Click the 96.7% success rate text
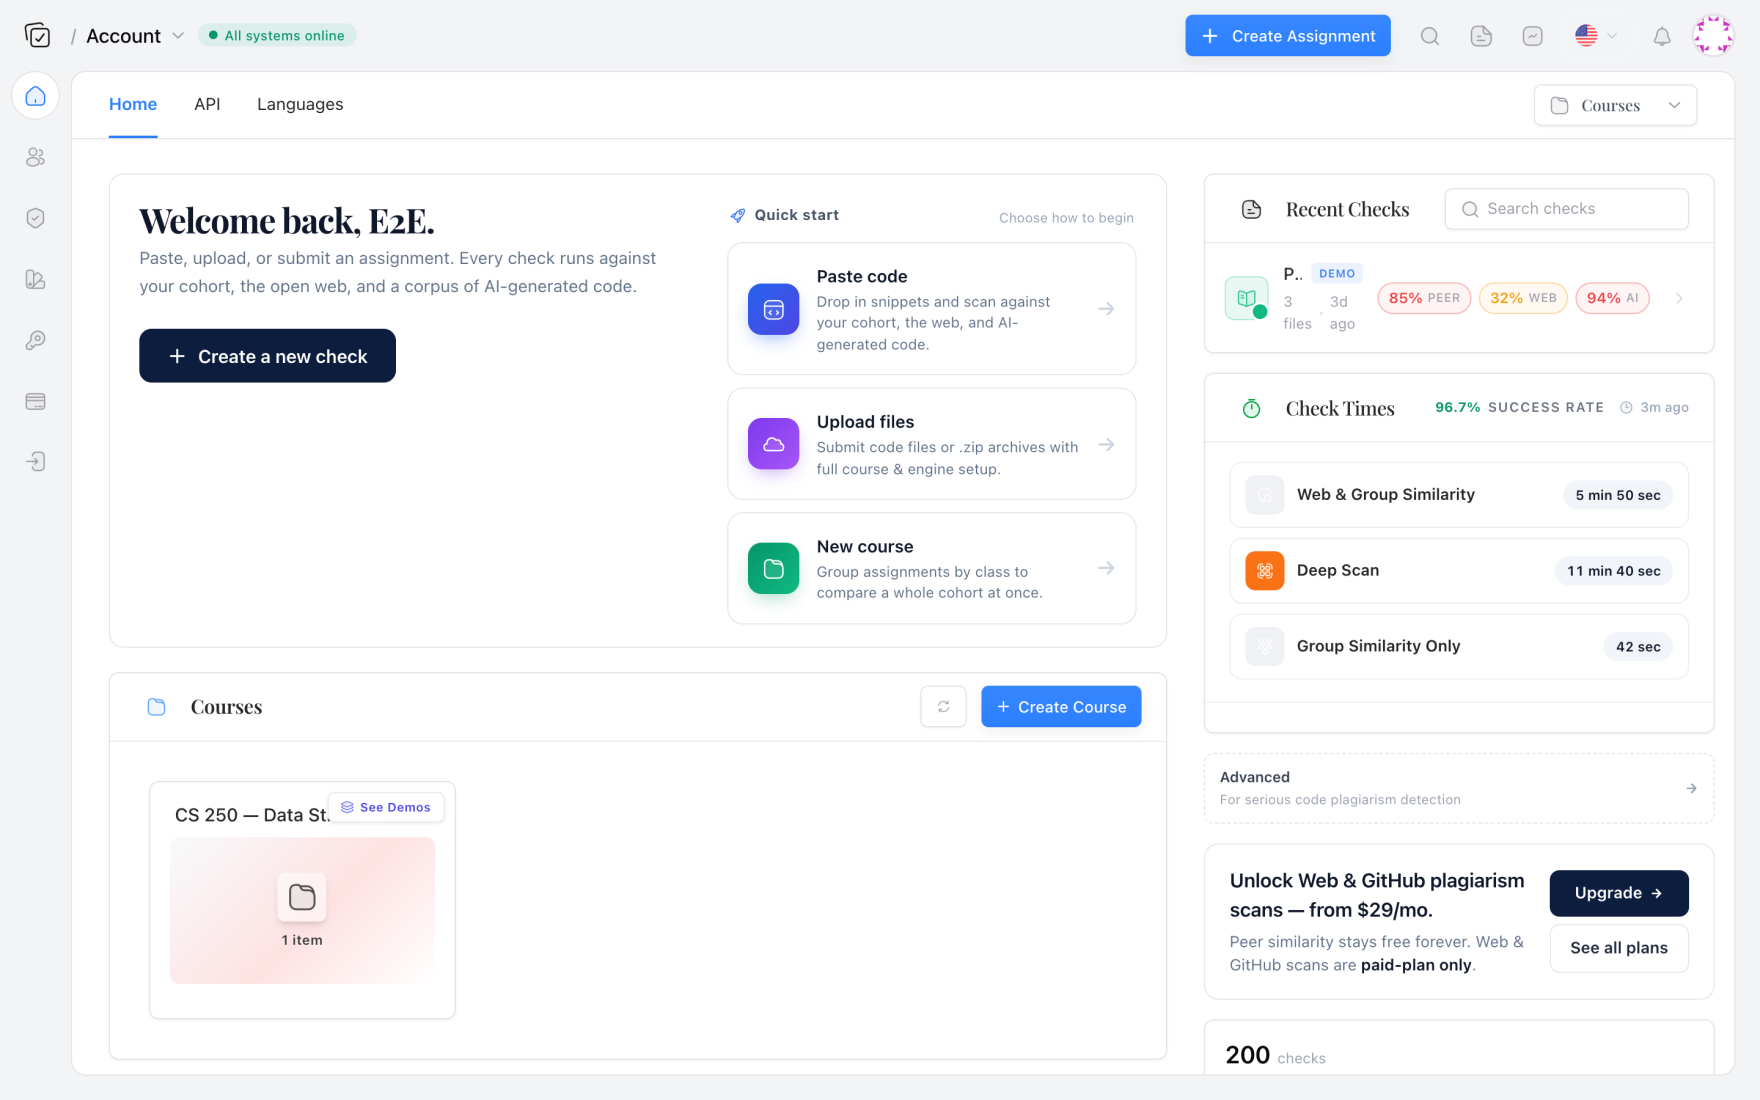This screenshot has height=1100, width=1760. pos(1519,407)
